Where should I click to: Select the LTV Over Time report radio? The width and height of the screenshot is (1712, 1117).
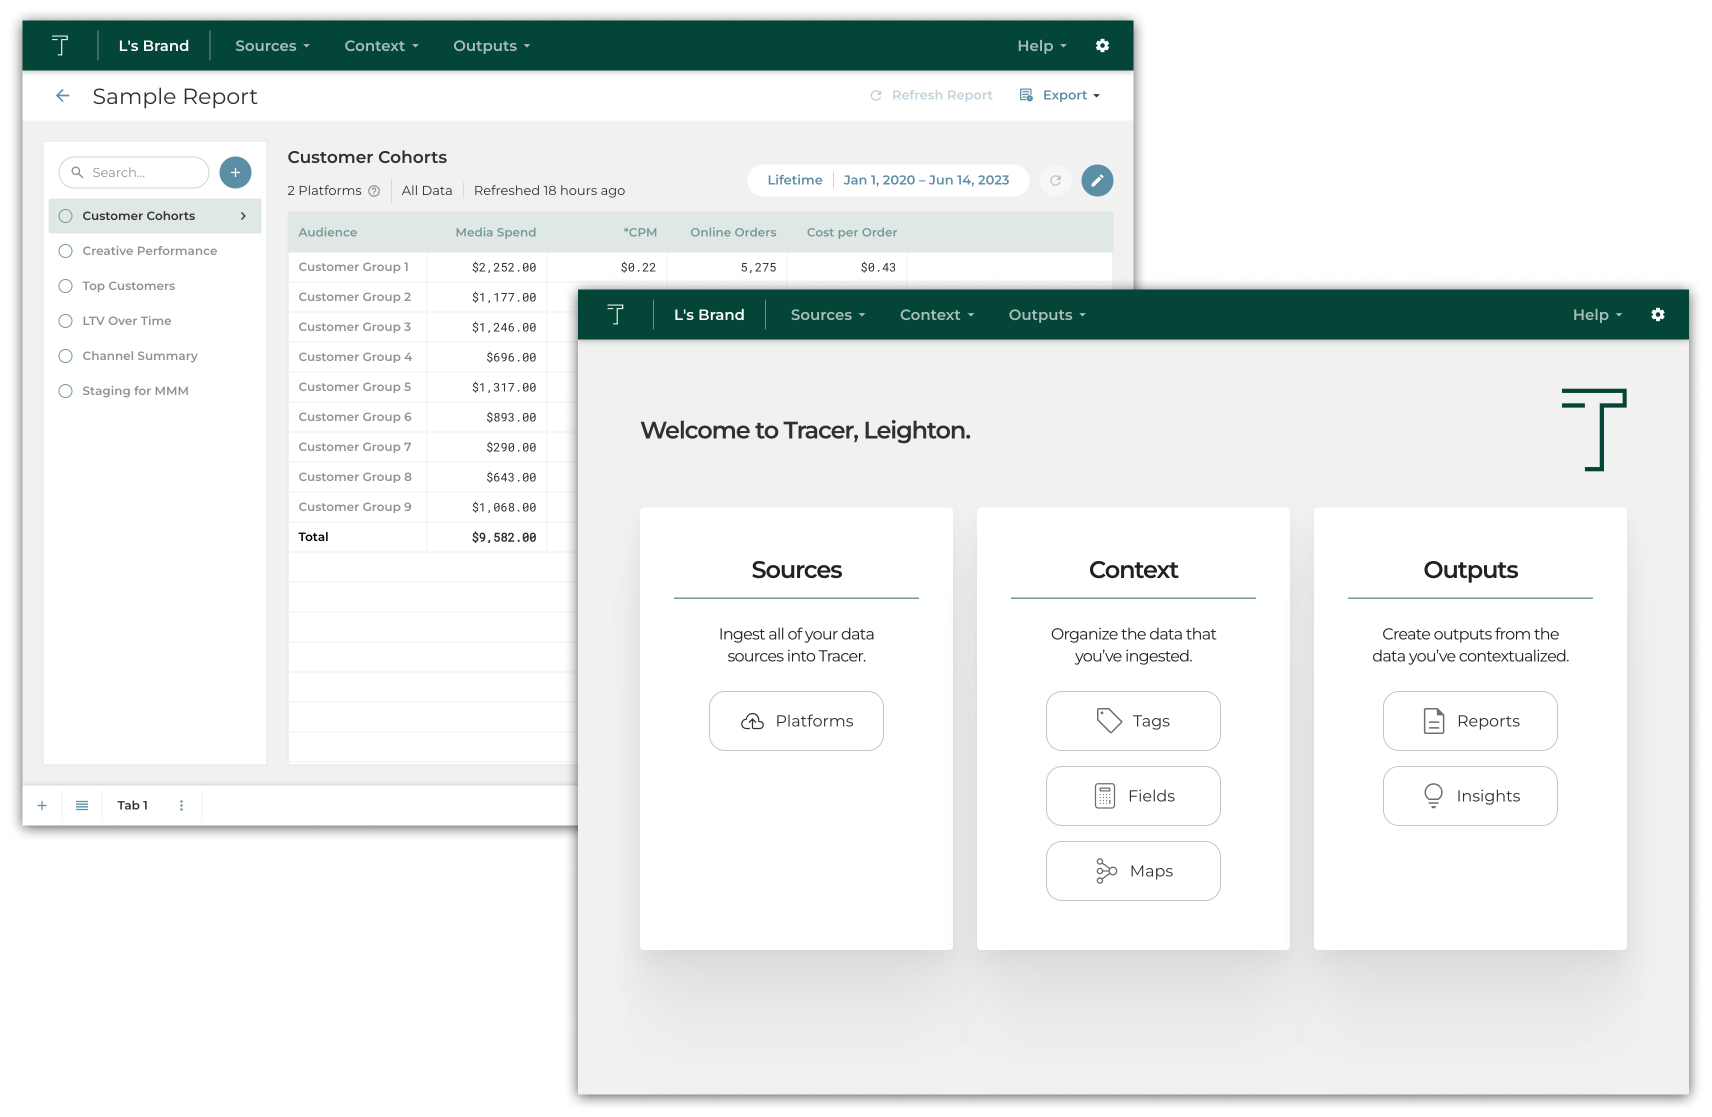pyautogui.click(x=66, y=321)
